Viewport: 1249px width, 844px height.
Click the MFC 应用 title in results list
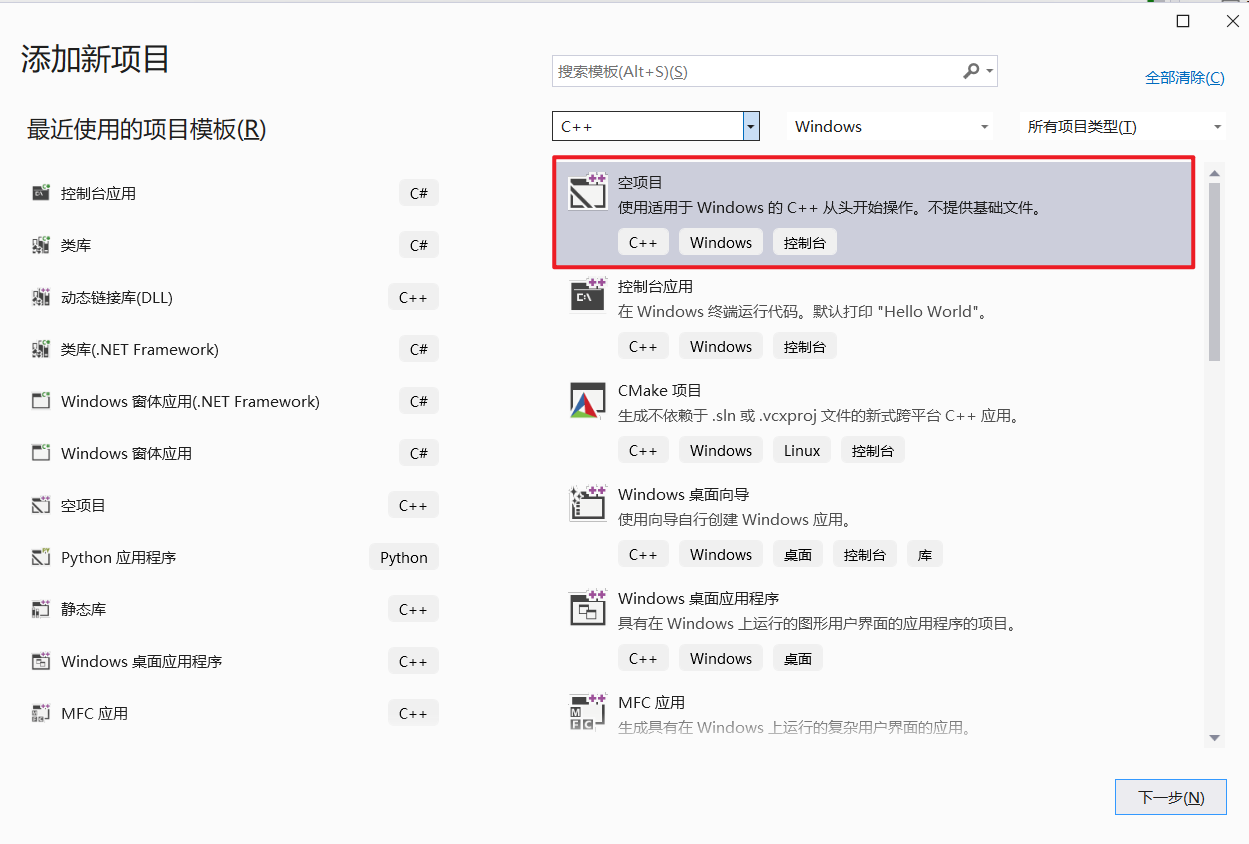point(651,702)
